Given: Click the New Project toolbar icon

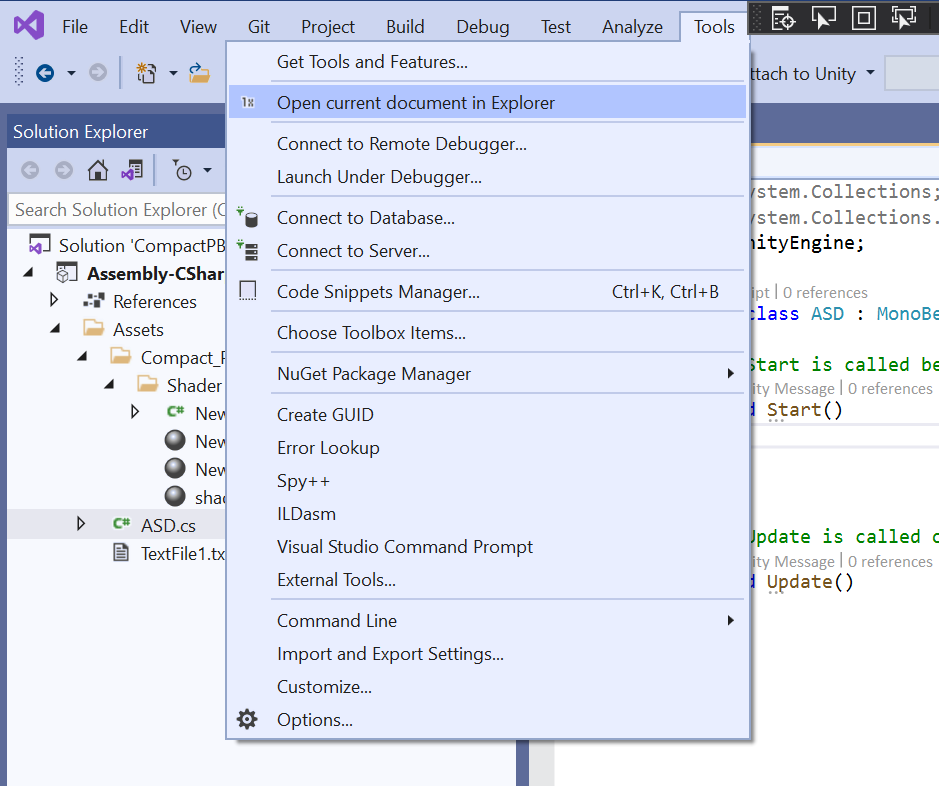Looking at the screenshot, I should click(x=147, y=73).
